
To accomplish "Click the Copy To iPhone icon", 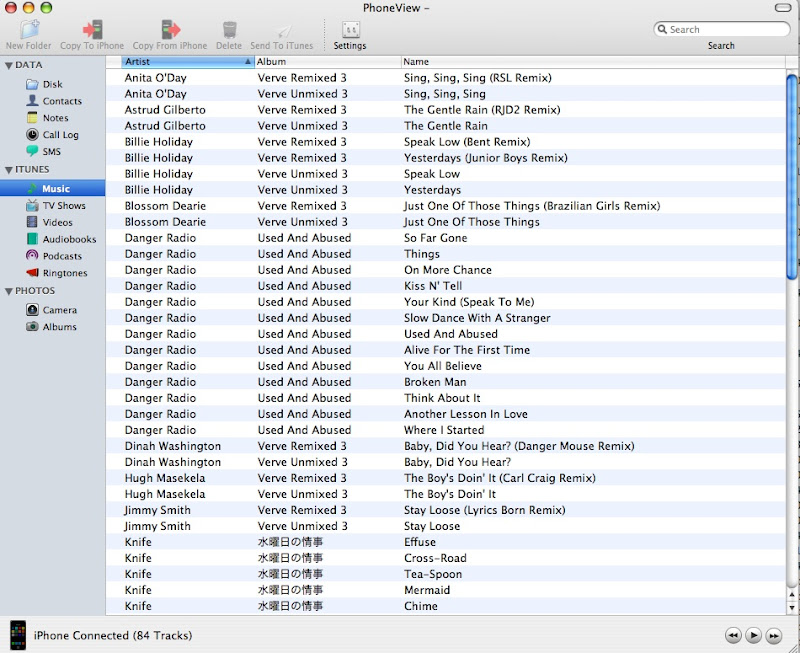I will (92, 30).
